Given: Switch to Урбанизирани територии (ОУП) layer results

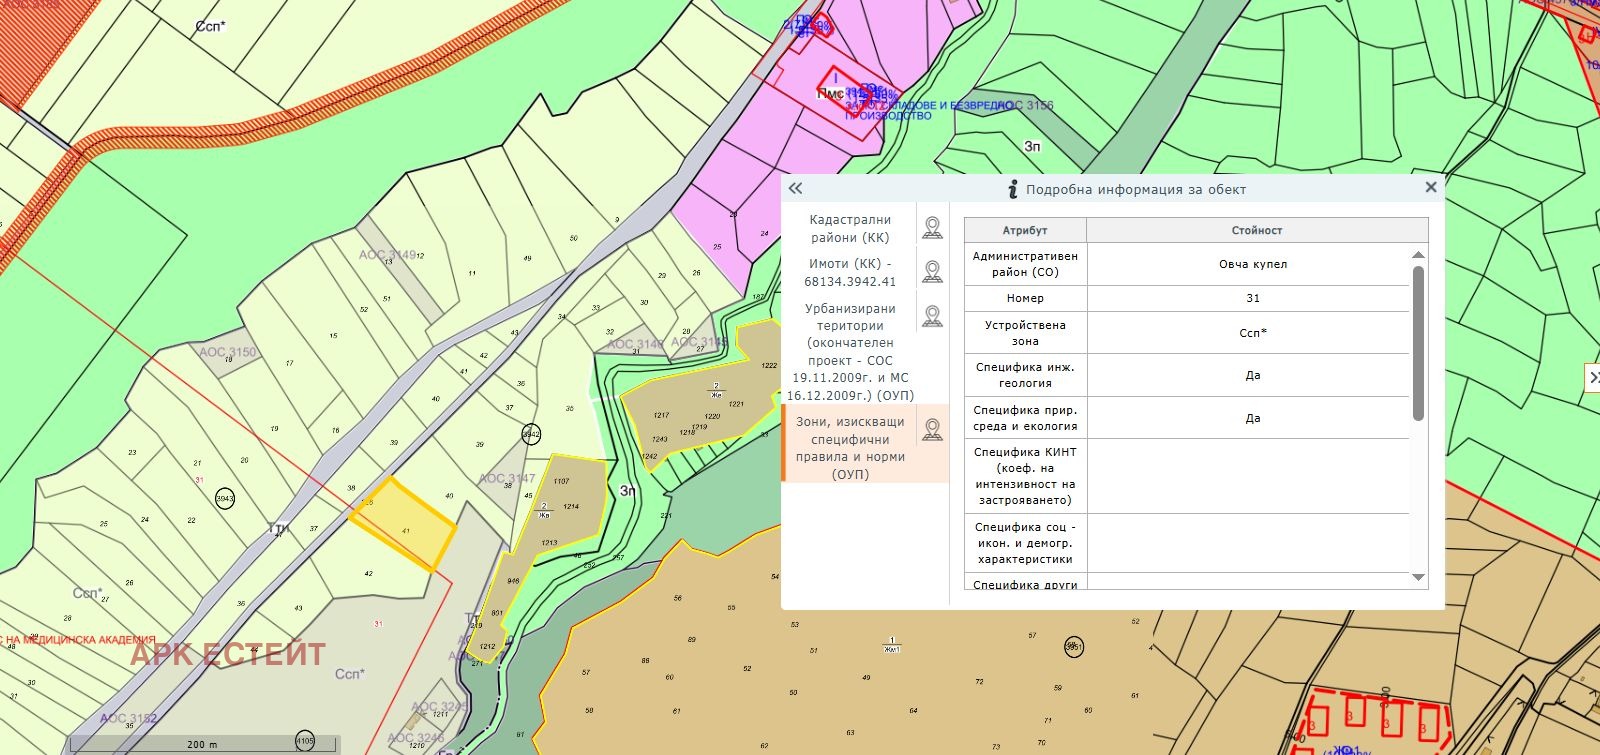Looking at the screenshot, I should 849,351.
